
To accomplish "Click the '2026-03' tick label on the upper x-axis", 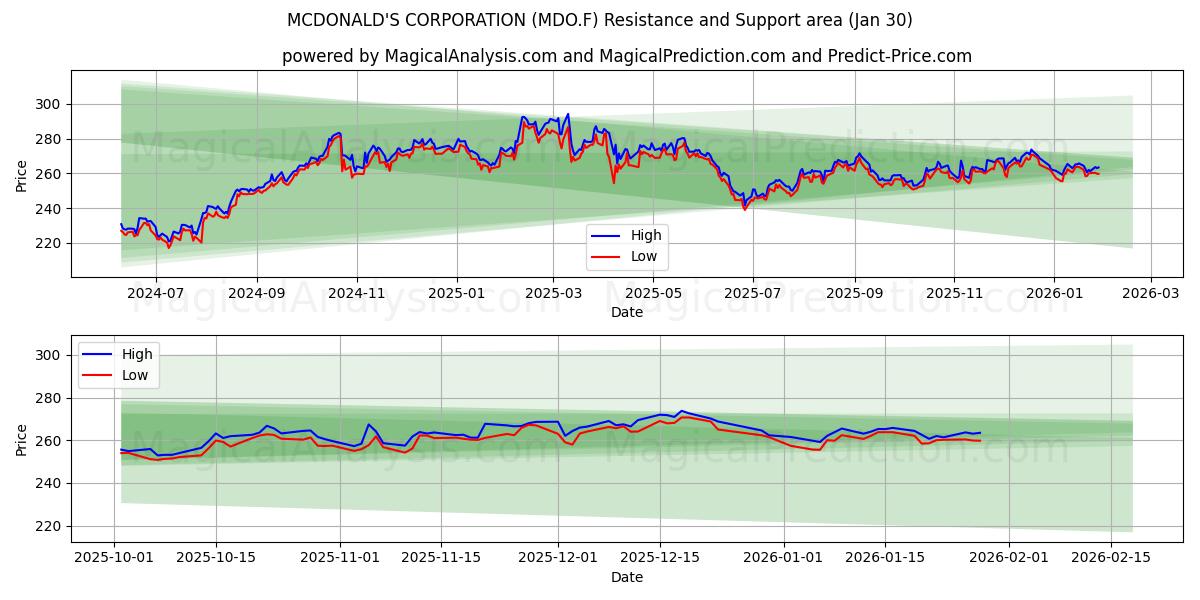I will 1151,294.
